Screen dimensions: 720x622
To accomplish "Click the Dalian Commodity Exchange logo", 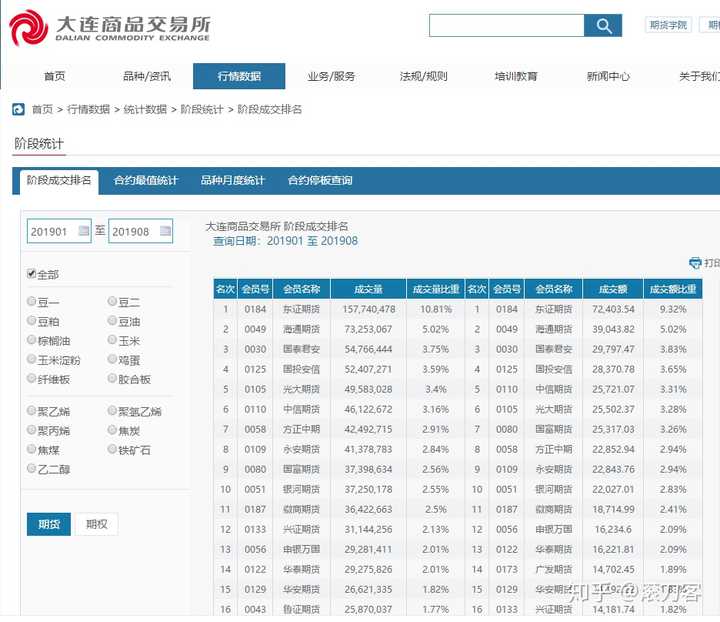I will coord(109,28).
